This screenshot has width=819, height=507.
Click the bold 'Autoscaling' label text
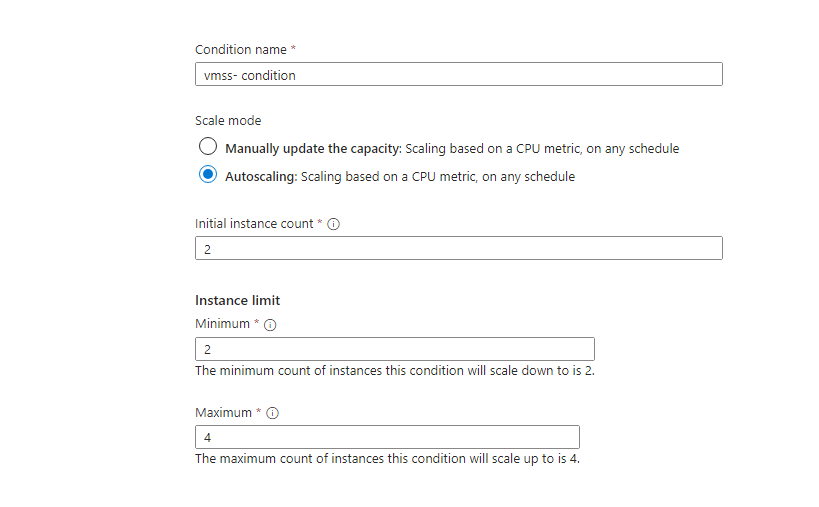pyautogui.click(x=260, y=177)
